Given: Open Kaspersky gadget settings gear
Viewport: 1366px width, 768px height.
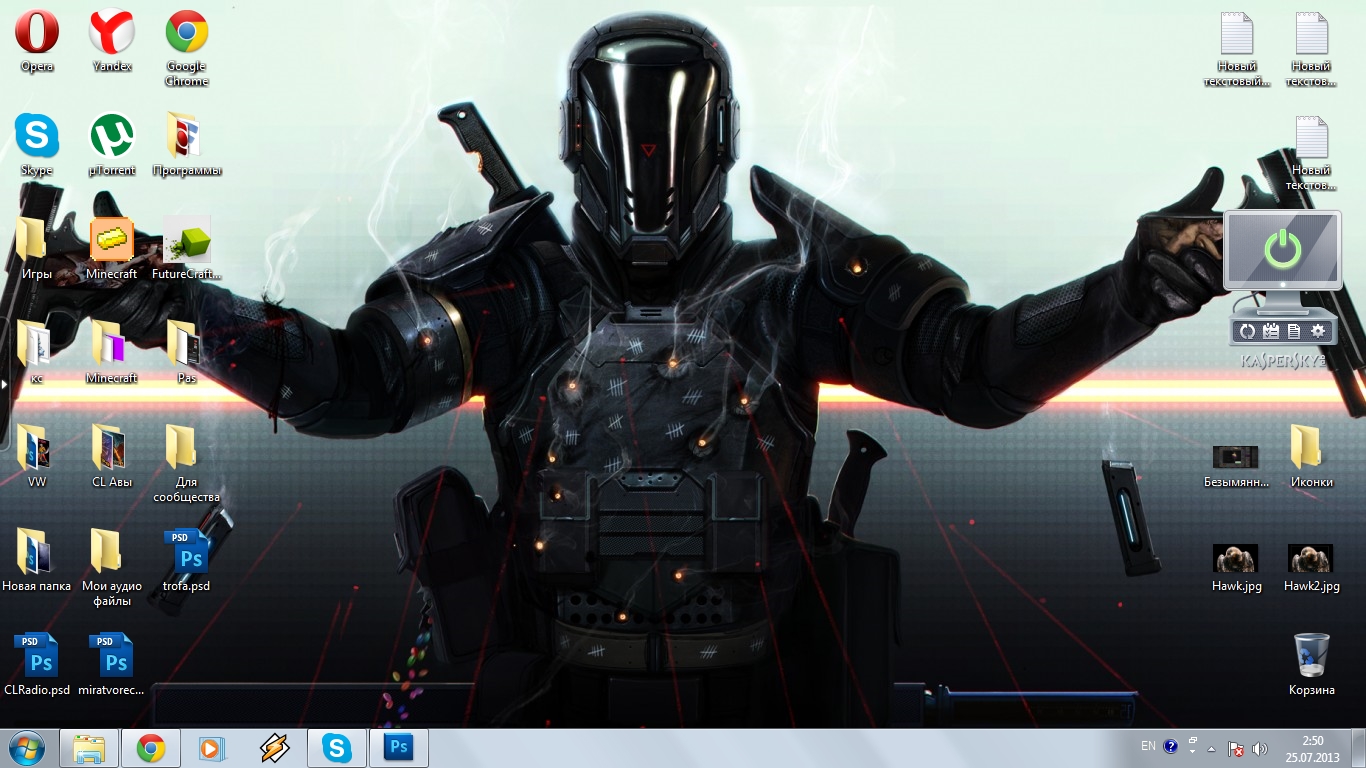Looking at the screenshot, I should pyautogui.click(x=1318, y=331).
